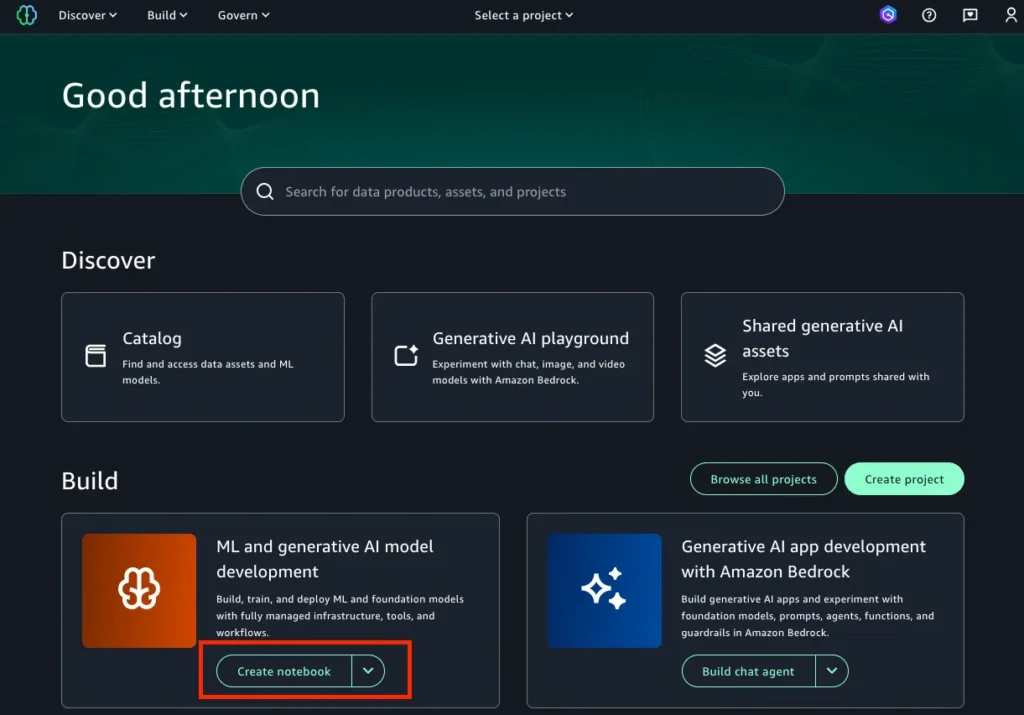
Task: Click the orange ML model development thumbnail
Action: pos(139,590)
